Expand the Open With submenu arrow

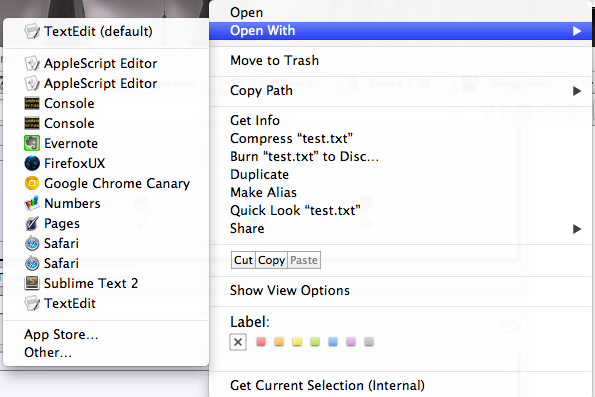click(x=577, y=31)
